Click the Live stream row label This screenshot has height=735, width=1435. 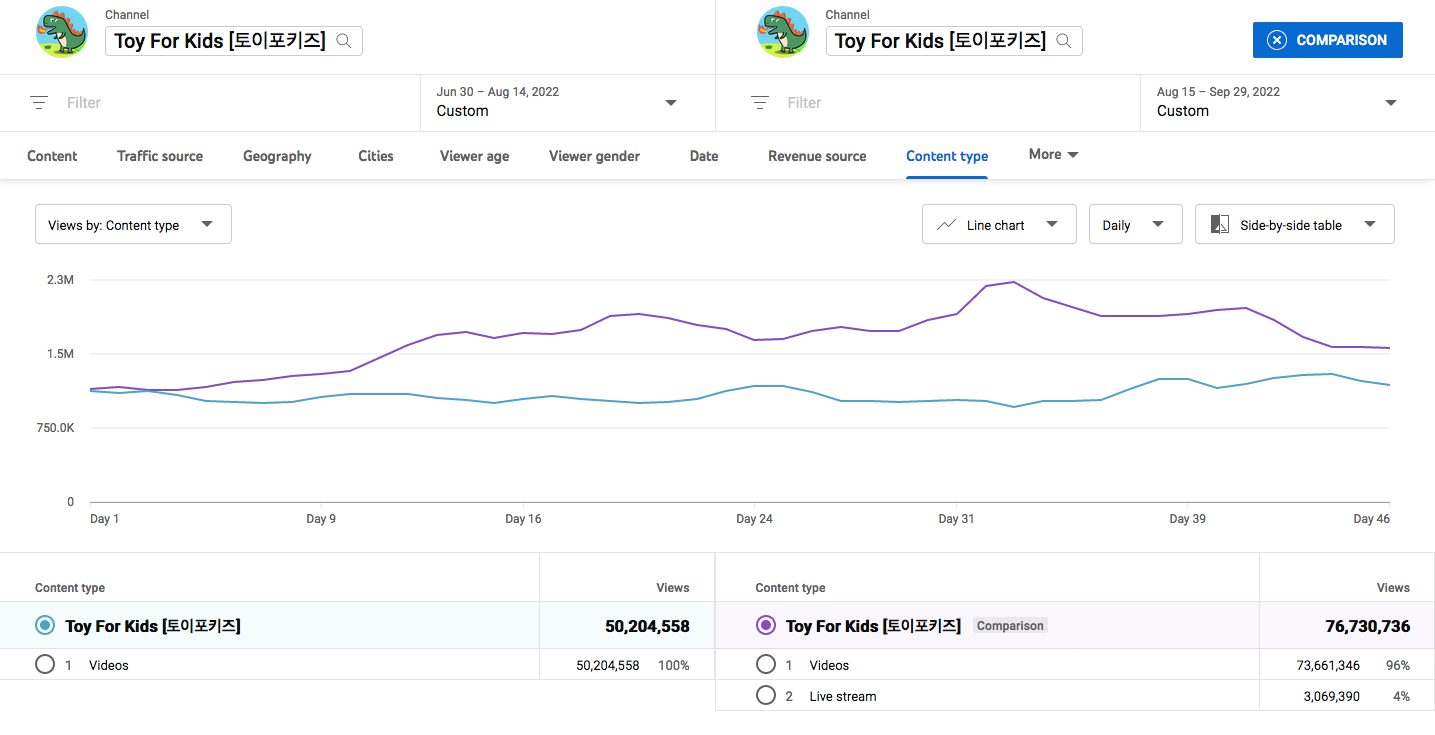pyautogui.click(x=843, y=696)
